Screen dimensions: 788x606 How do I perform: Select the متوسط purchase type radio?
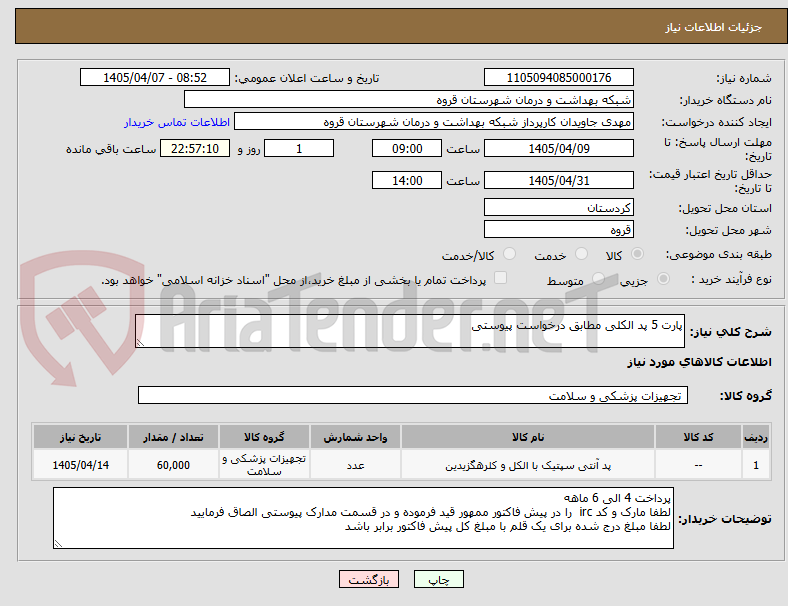point(598,278)
